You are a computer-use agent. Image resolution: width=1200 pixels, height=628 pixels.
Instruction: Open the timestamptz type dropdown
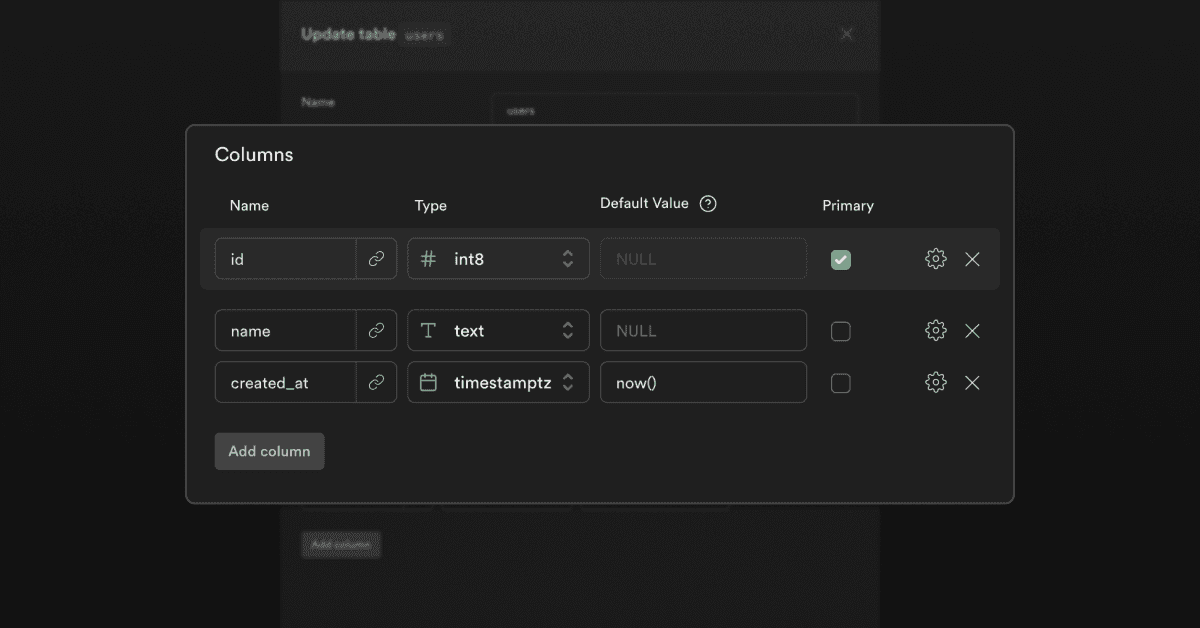tap(498, 383)
